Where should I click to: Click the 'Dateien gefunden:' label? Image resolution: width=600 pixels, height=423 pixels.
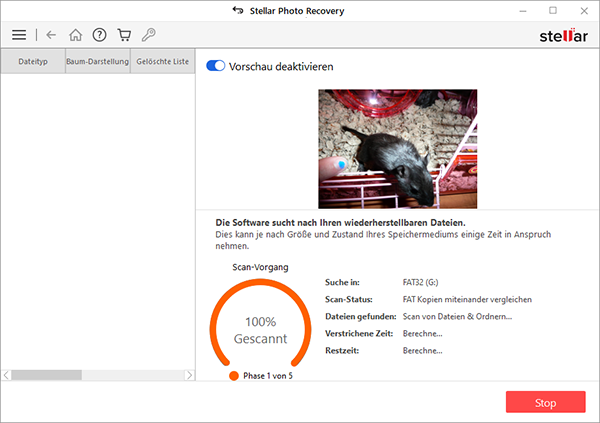pos(361,317)
